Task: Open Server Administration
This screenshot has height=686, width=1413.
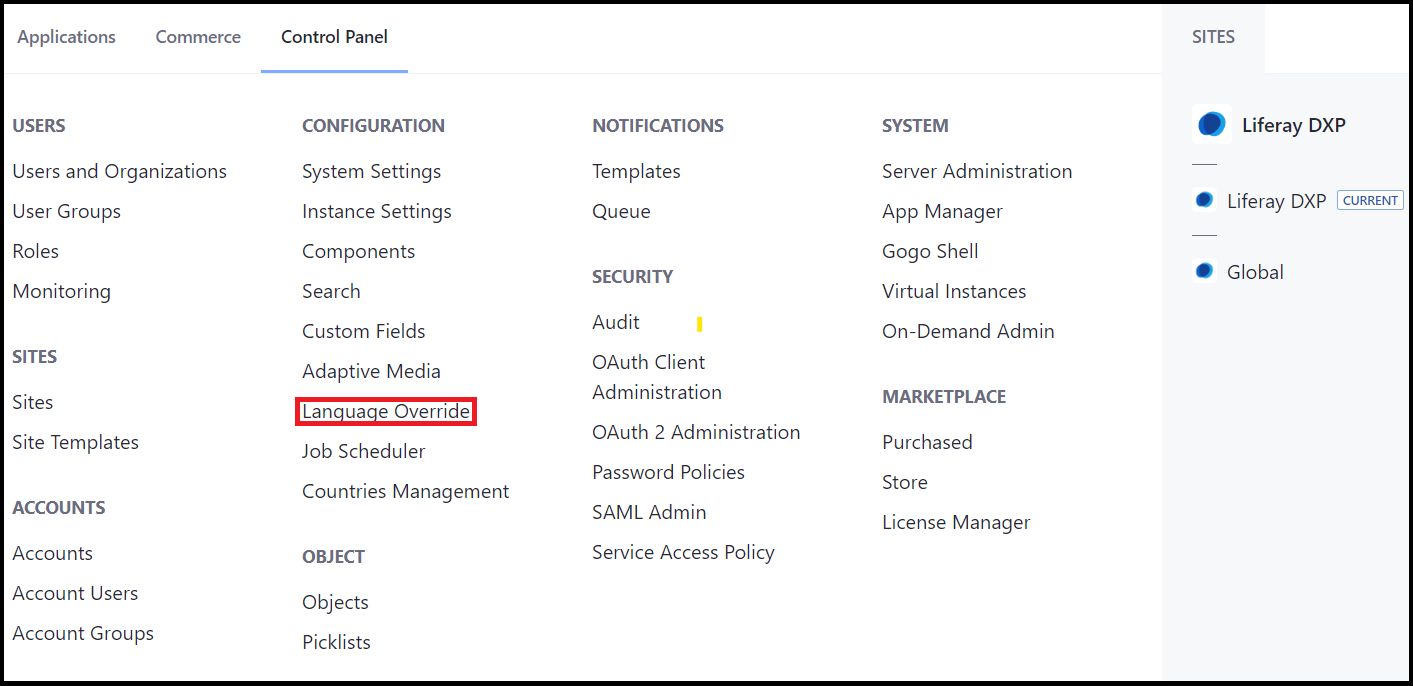Action: (x=977, y=171)
